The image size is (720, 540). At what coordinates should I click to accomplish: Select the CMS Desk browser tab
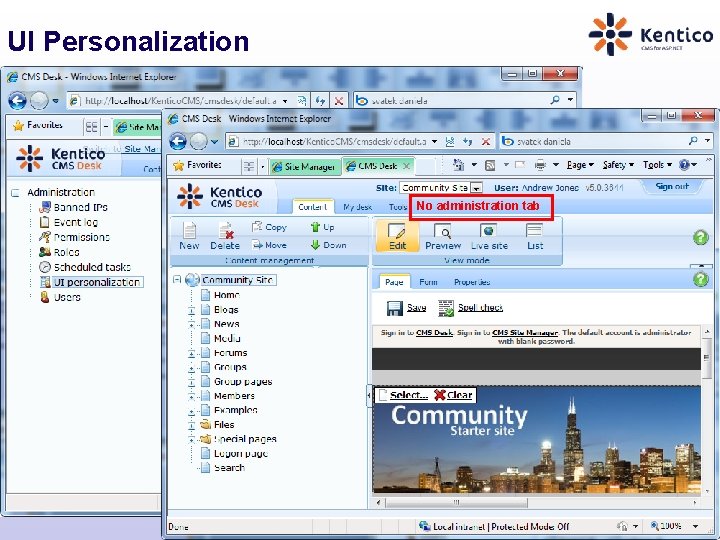pos(378,166)
